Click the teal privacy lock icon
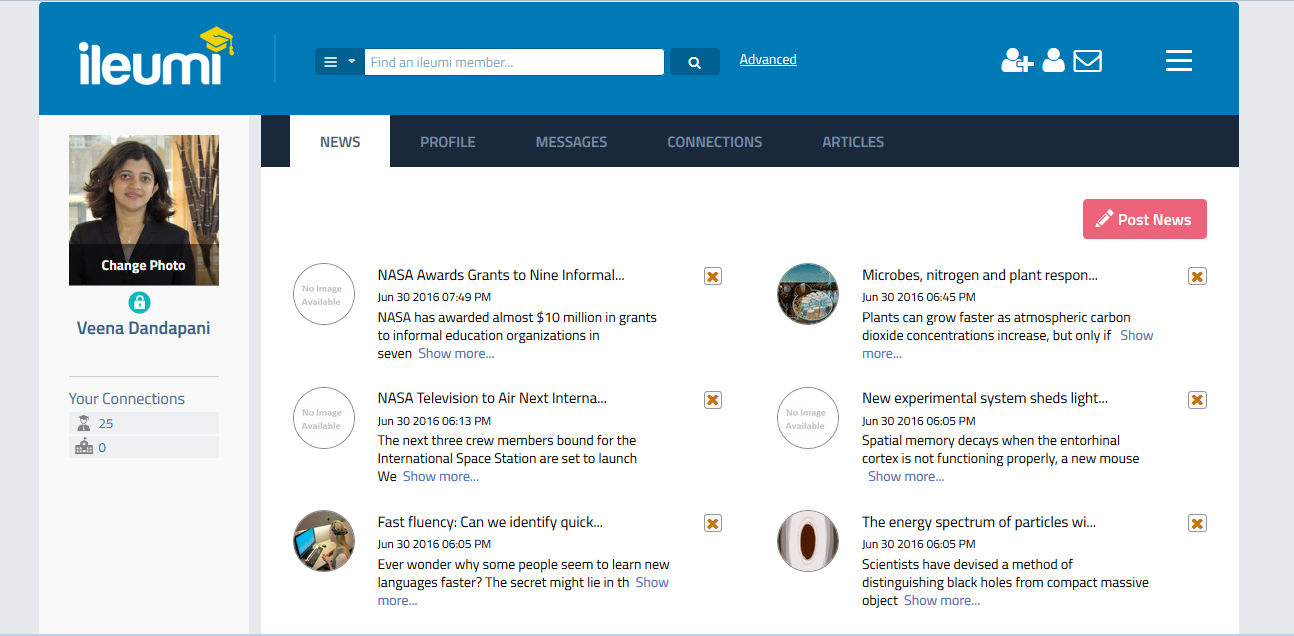Image resolution: width=1294 pixels, height=636 pixels. 140,302
